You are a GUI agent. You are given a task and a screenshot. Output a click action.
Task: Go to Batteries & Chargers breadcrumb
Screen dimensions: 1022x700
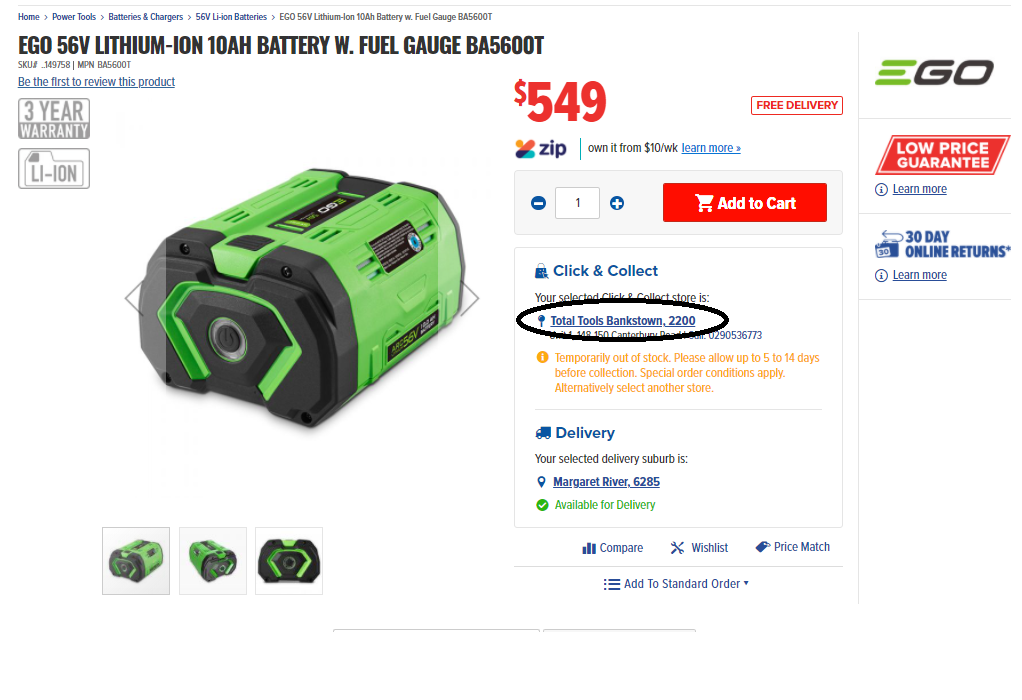pyautogui.click(x=145, y=17)
